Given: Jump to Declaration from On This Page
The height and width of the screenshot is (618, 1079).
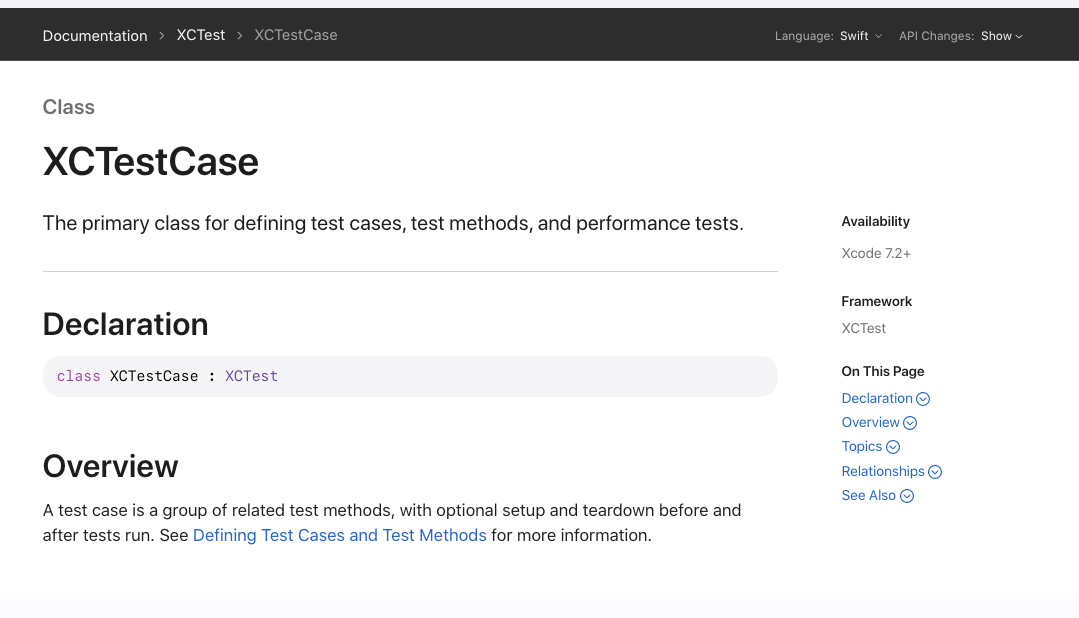Looking at the screenshot, I should (x=877, y=398).
